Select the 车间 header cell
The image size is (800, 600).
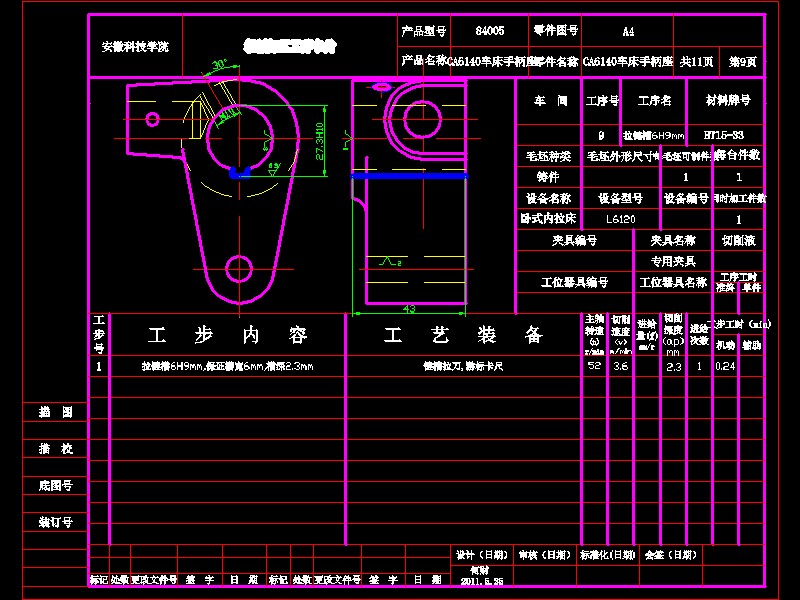[x=551, y=101]
